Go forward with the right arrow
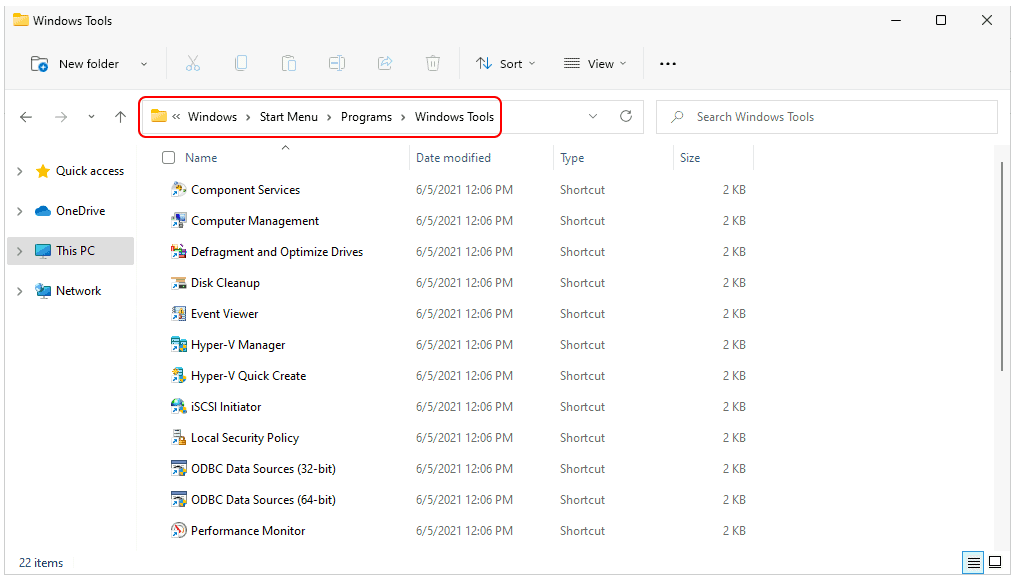 [x=61, y=117]
